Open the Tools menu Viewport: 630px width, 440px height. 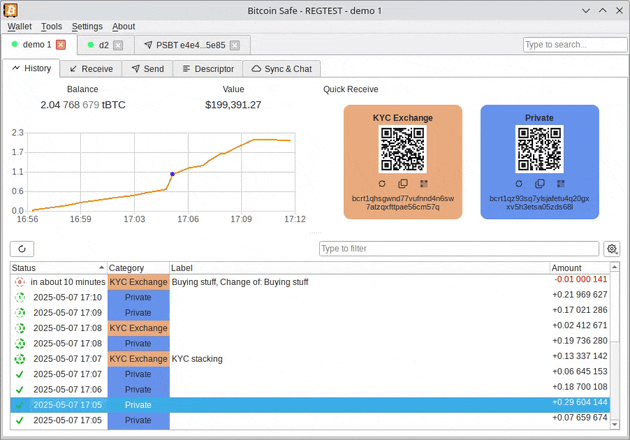[52, 27]
